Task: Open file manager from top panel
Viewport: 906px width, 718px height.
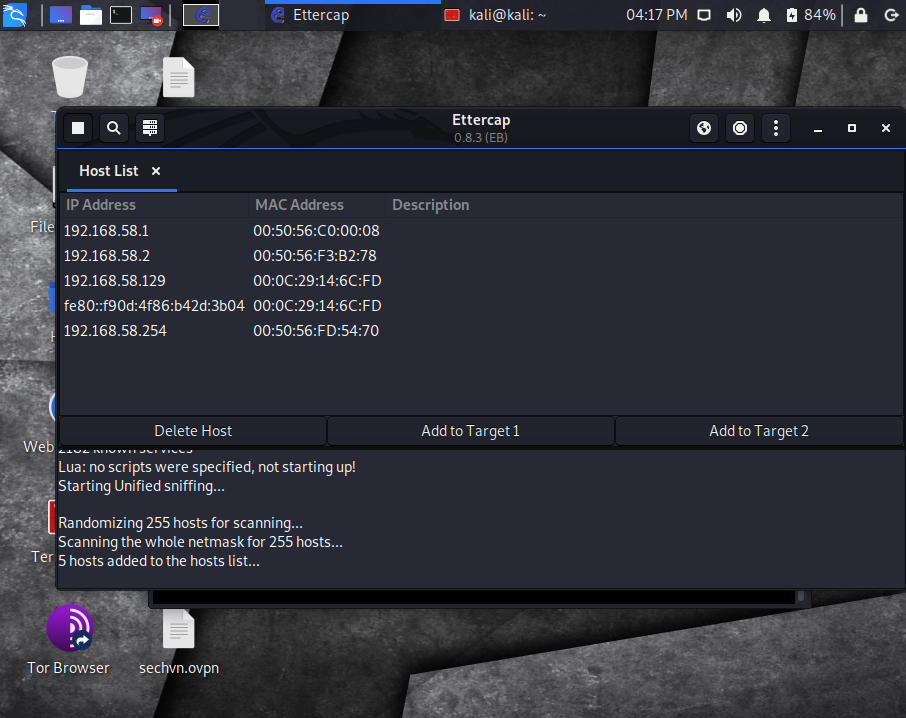Action: tap(91, 15)
